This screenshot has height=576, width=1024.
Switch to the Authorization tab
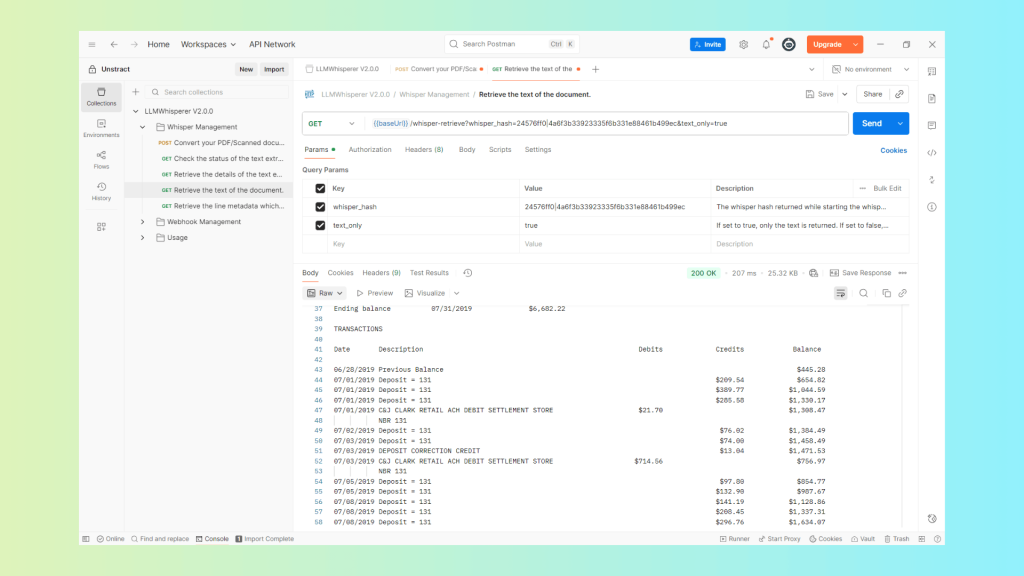[370, 150]
